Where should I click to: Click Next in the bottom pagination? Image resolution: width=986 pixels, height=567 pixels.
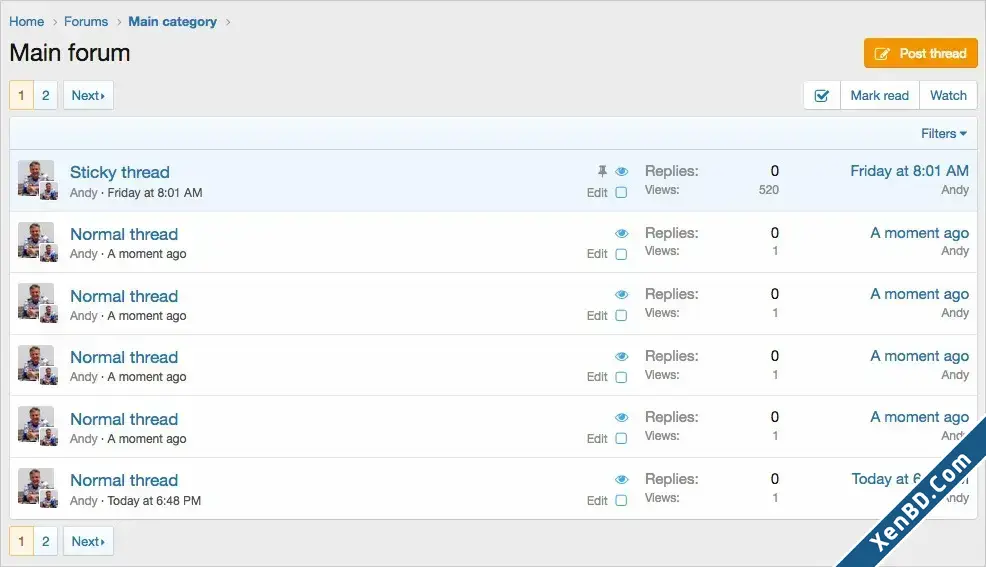[x=88, y=541]
